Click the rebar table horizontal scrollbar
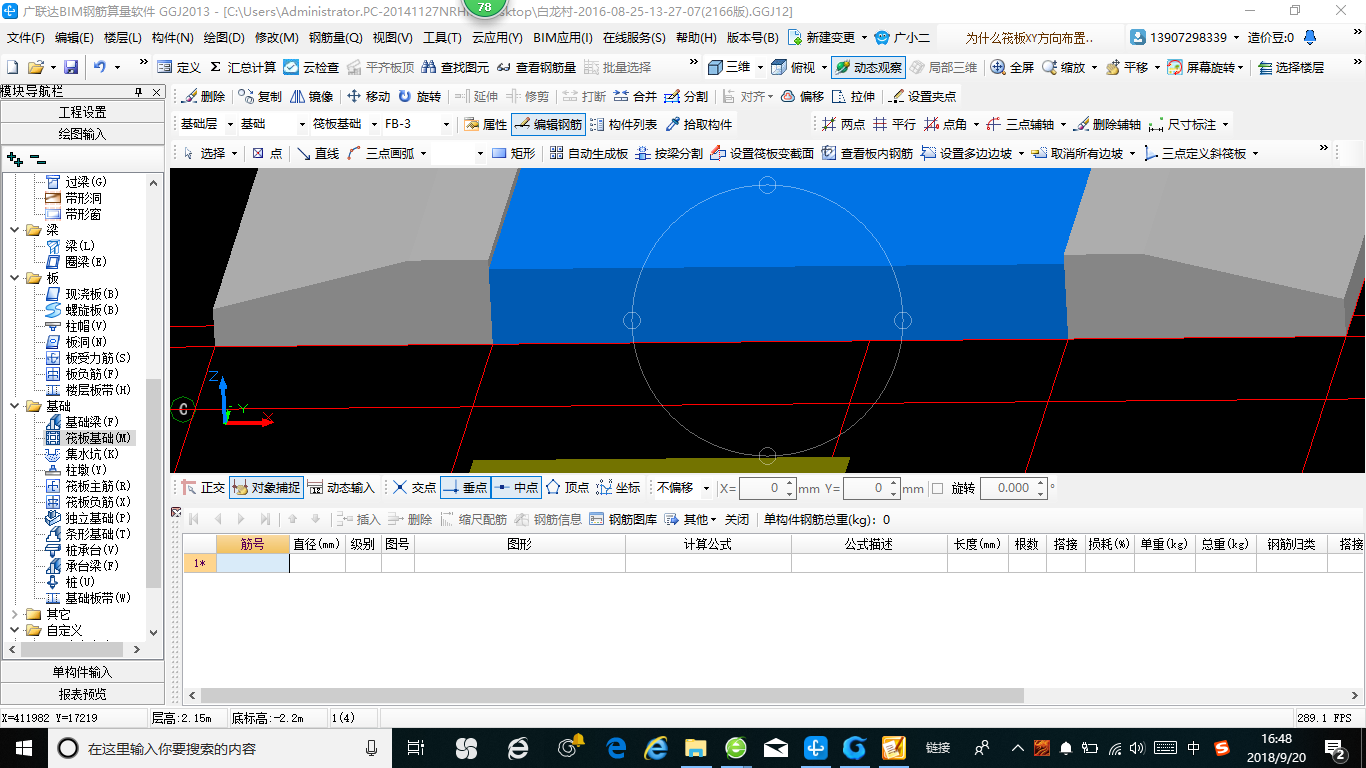 click(x=611, y=695)
